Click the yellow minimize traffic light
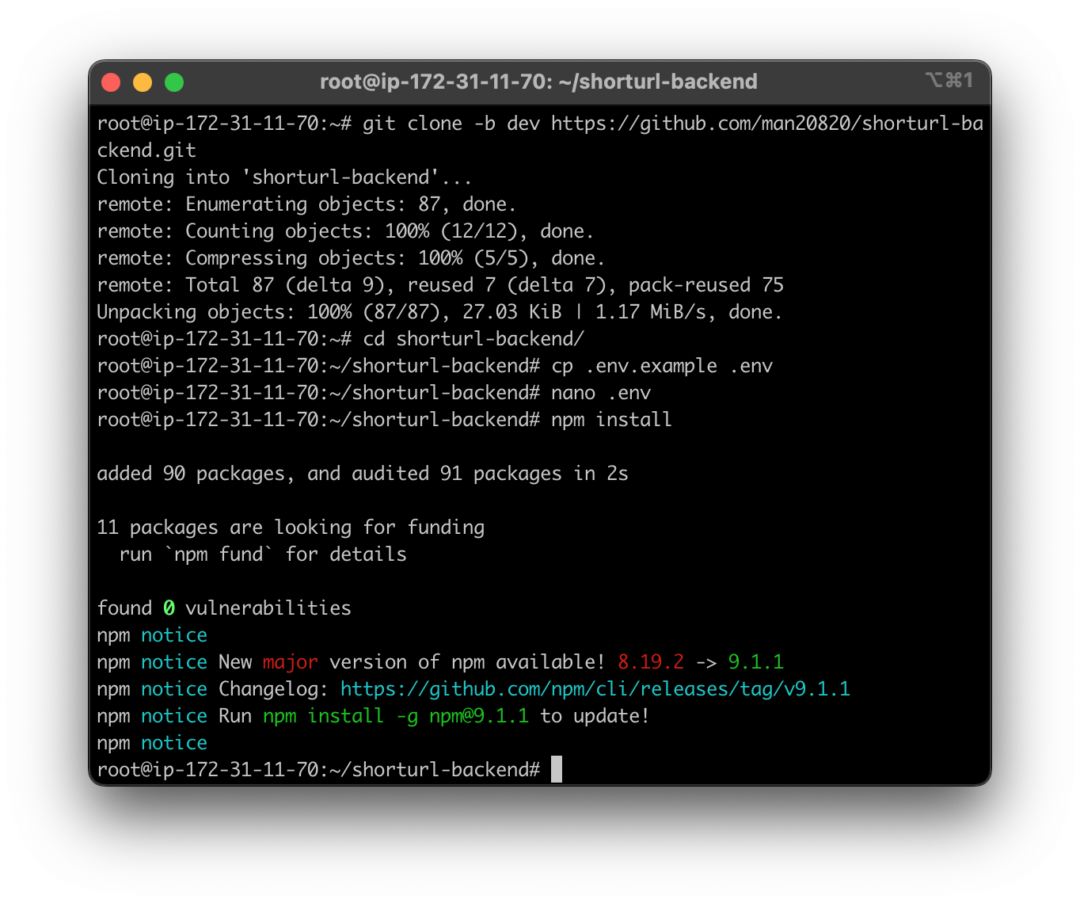The width and height of the screenshot is (1080, 903). pos(141,83)
